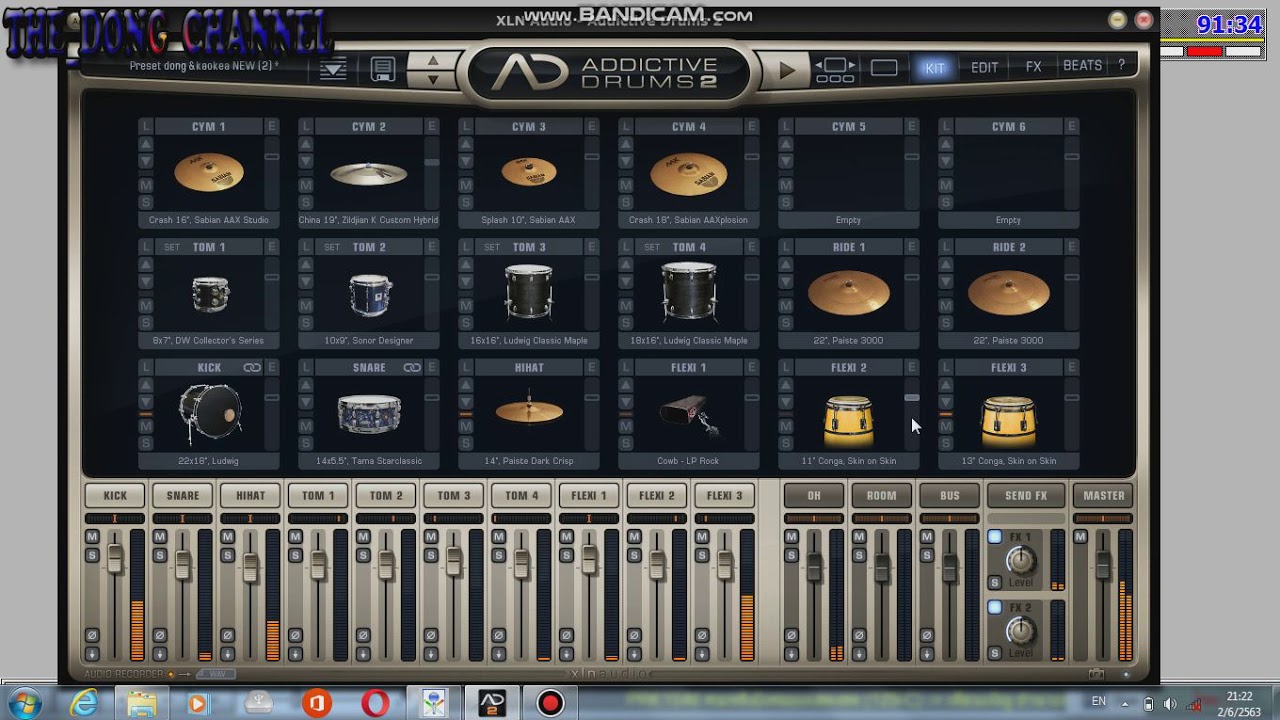Start playback with the Play button
This screenshot has height=720, width=1280.
pos(787,70)
